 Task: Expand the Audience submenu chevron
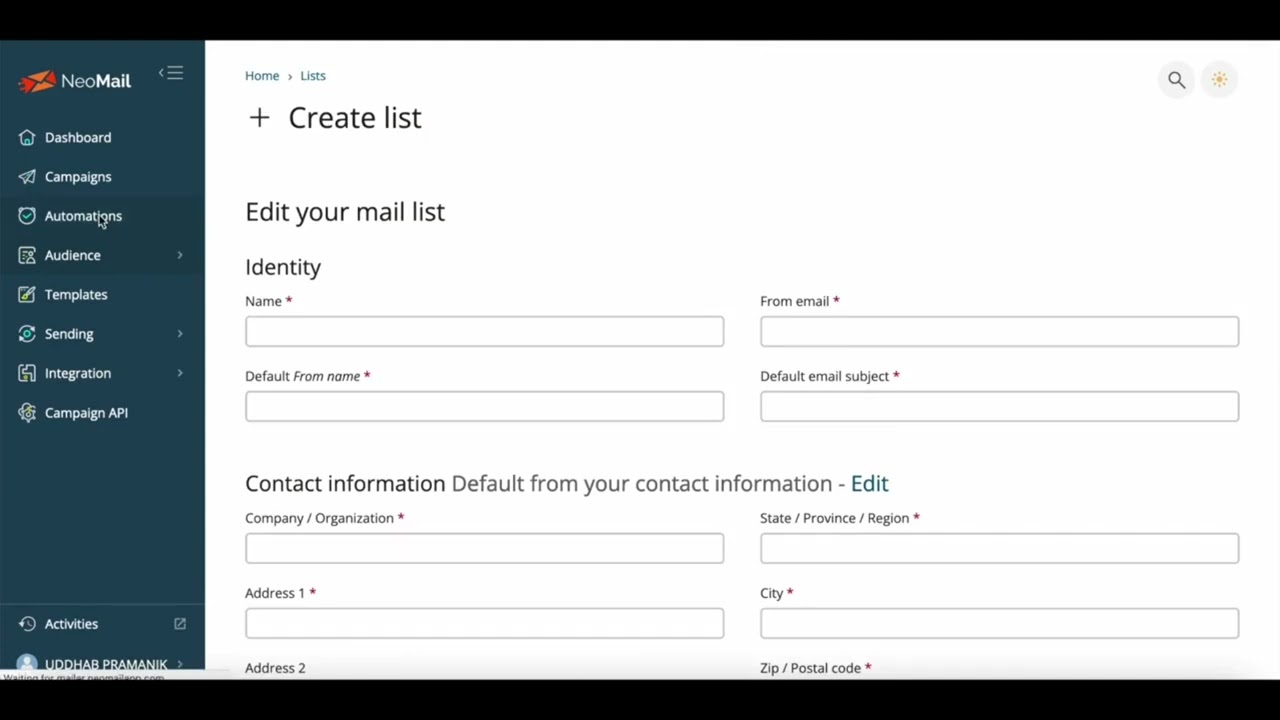pos(180,256)
